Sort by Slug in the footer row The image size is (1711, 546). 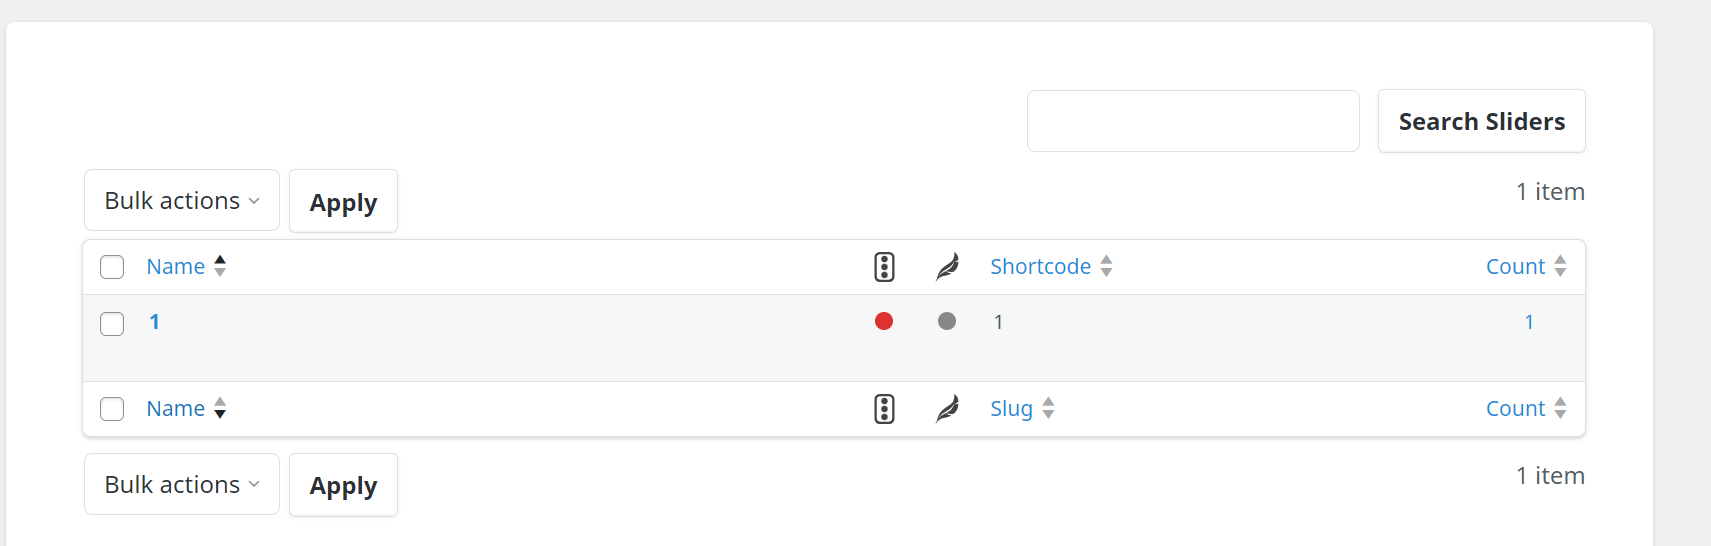(x=1011, y=409)
